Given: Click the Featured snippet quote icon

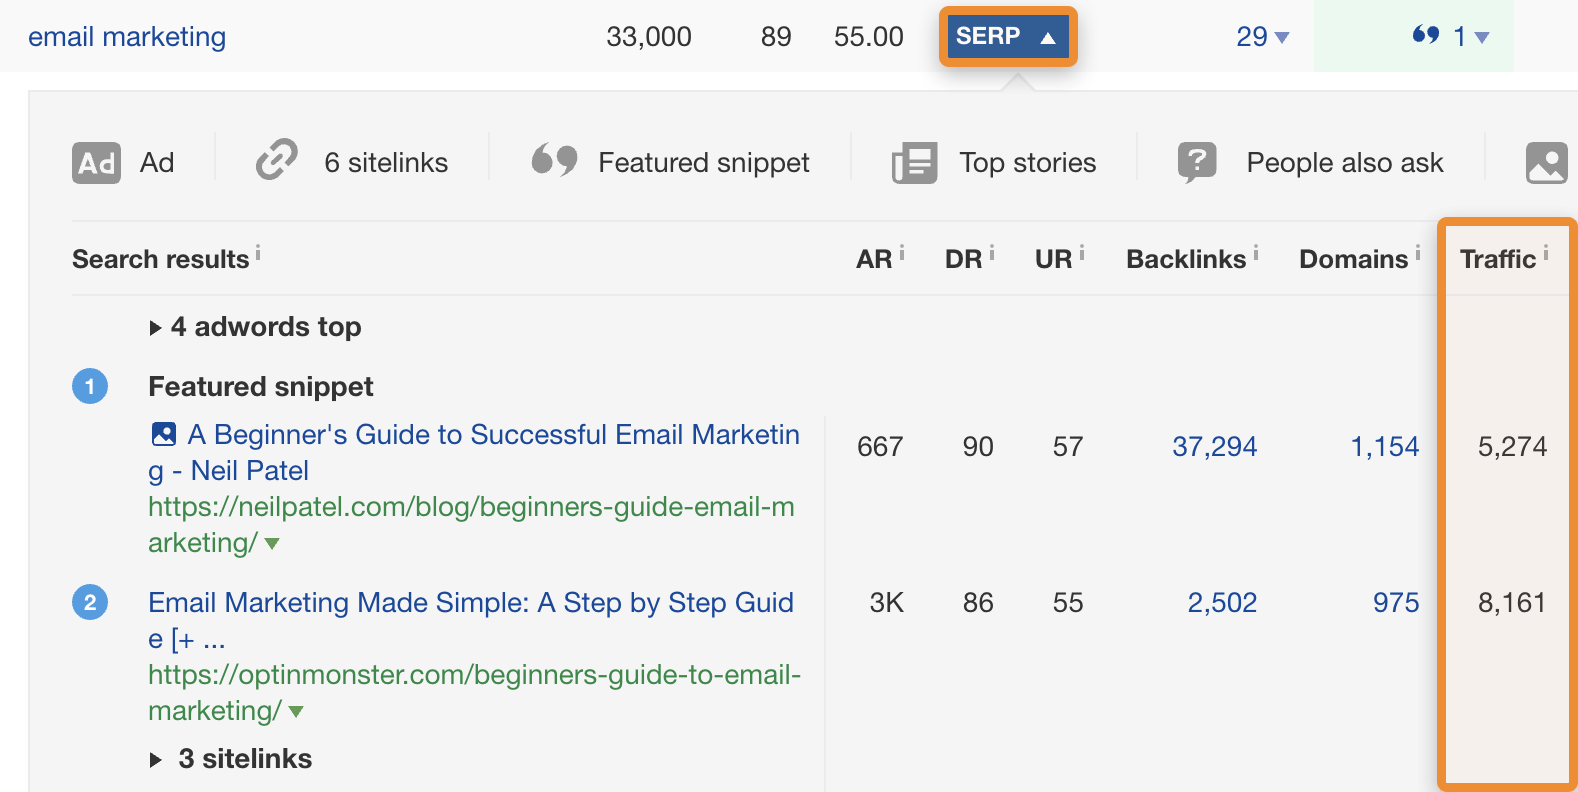Looking at the screenshot, I should (554, 160).
